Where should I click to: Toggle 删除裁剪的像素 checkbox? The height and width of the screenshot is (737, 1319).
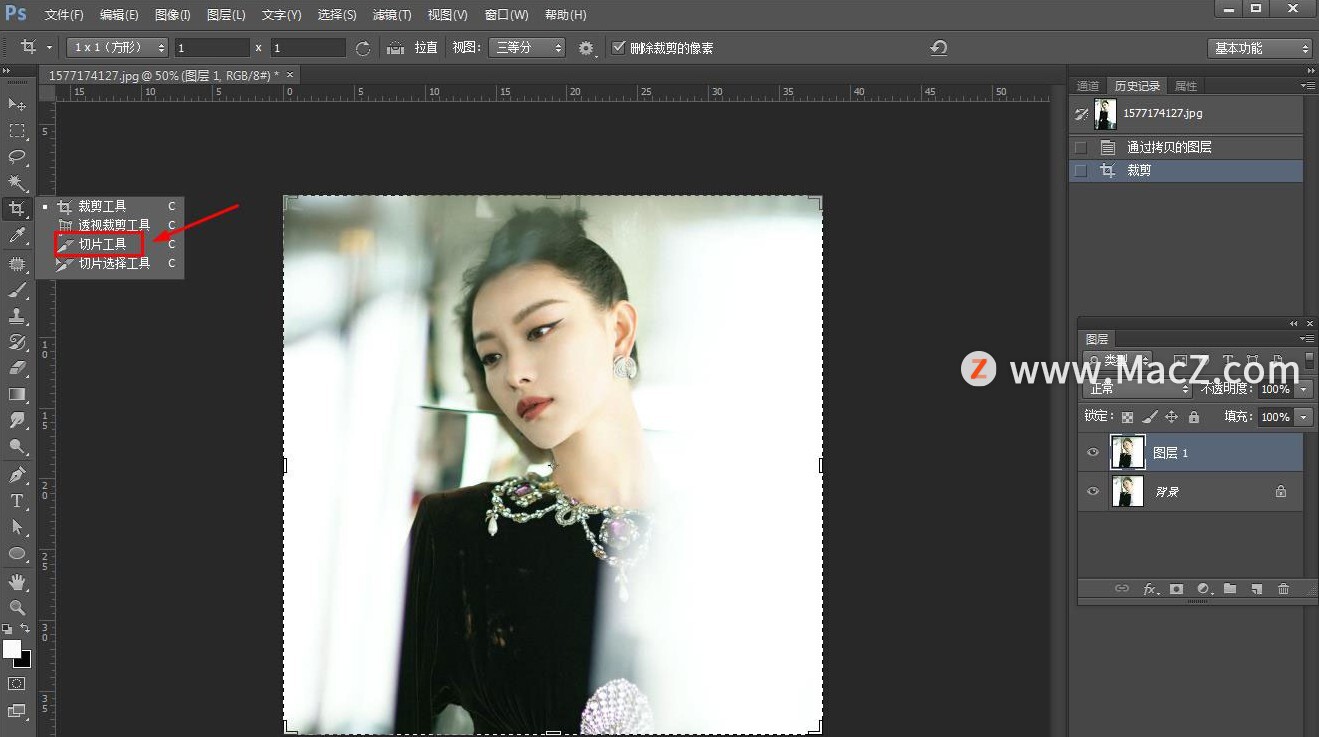point(618,48)
